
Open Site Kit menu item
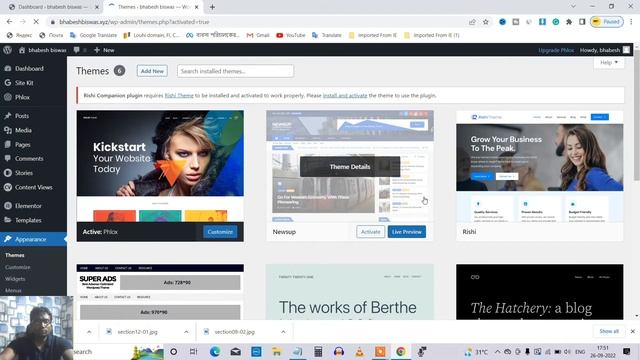[x=24, y=83]
